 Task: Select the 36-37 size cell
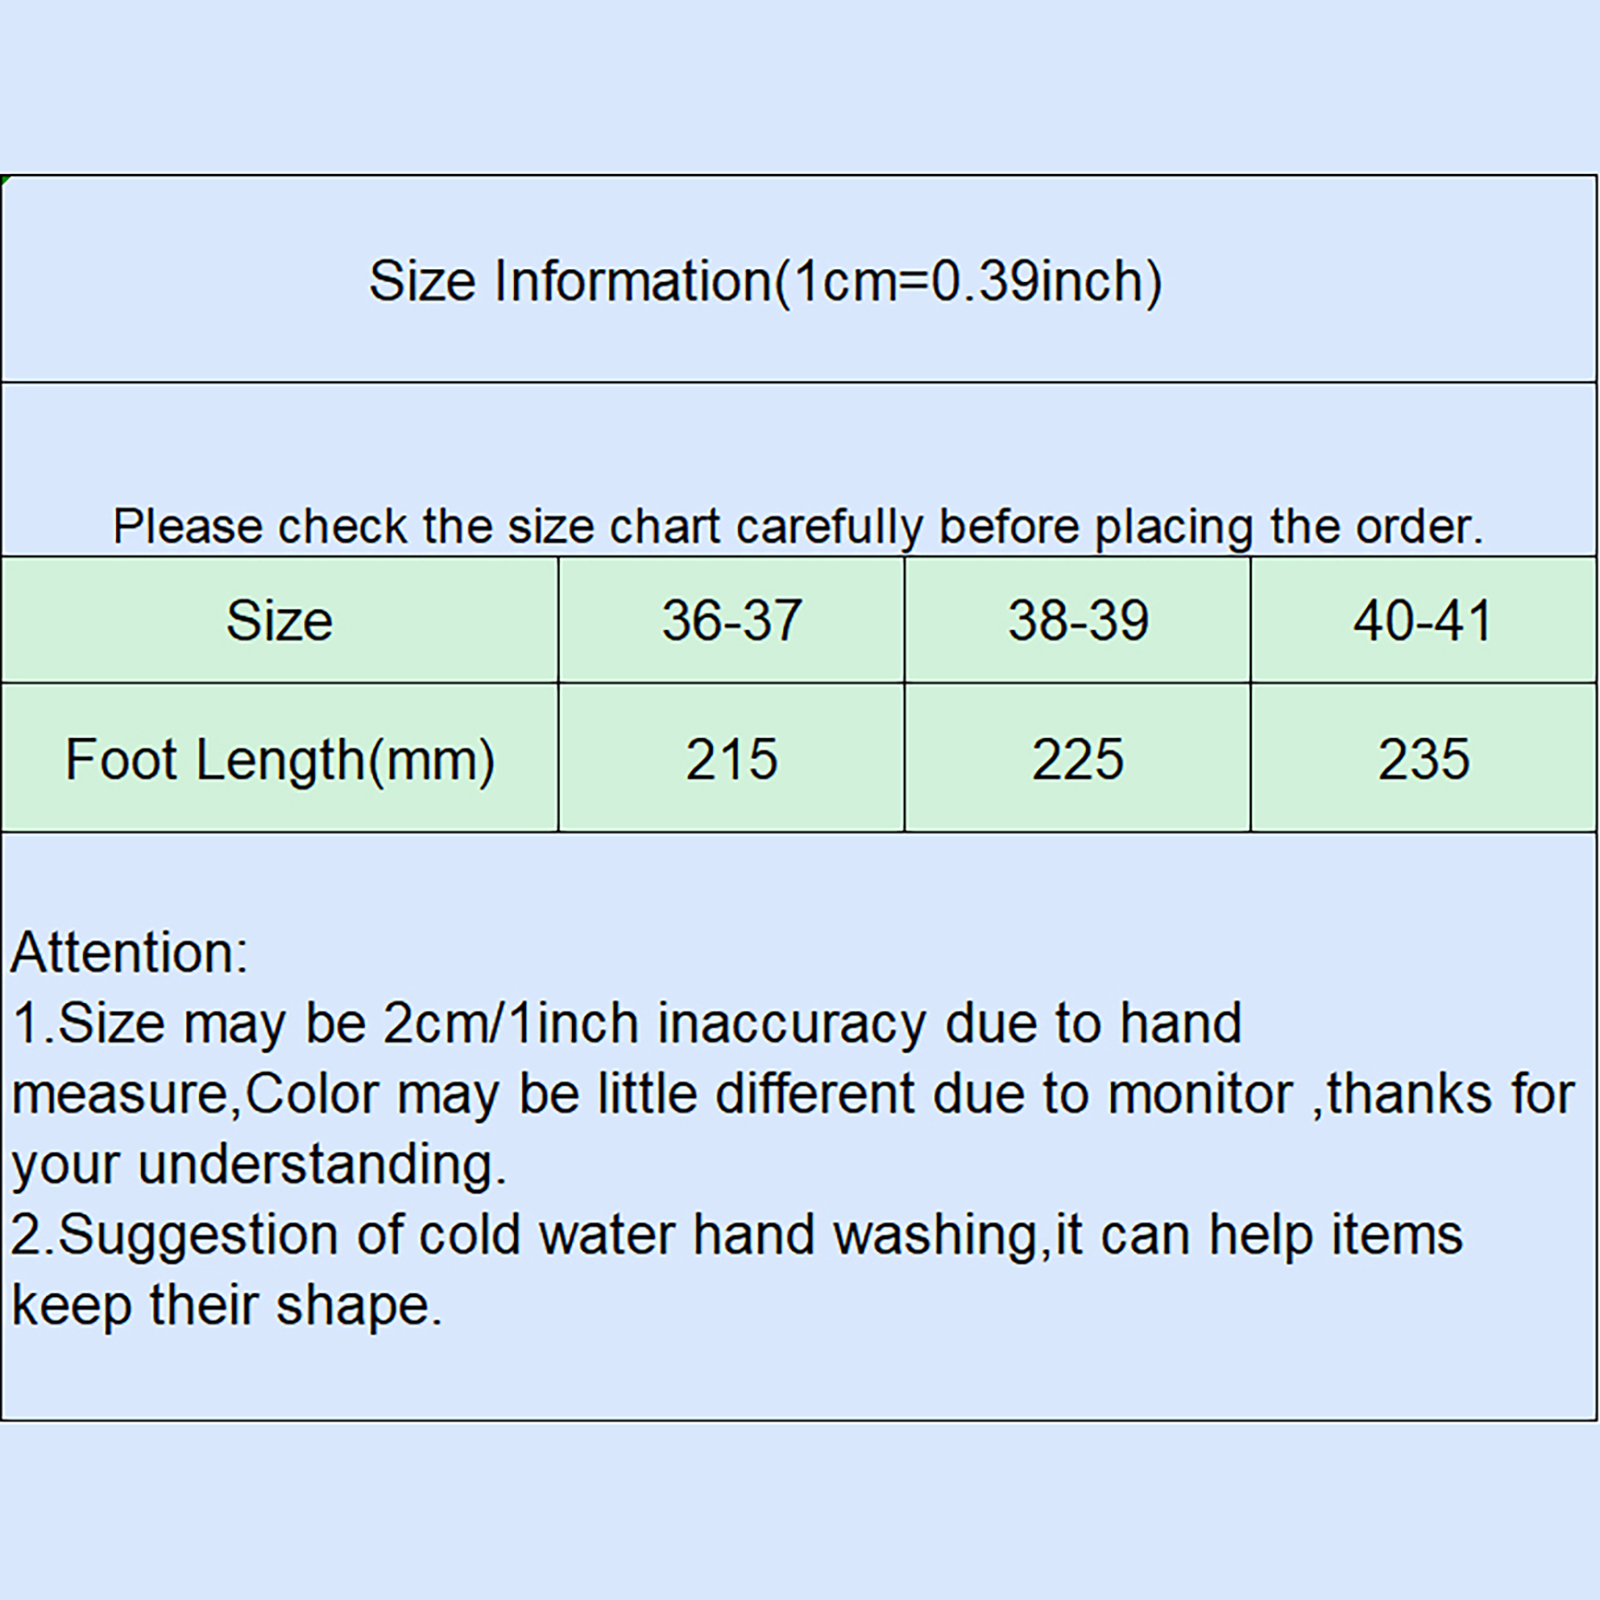(x=731, y=620)
